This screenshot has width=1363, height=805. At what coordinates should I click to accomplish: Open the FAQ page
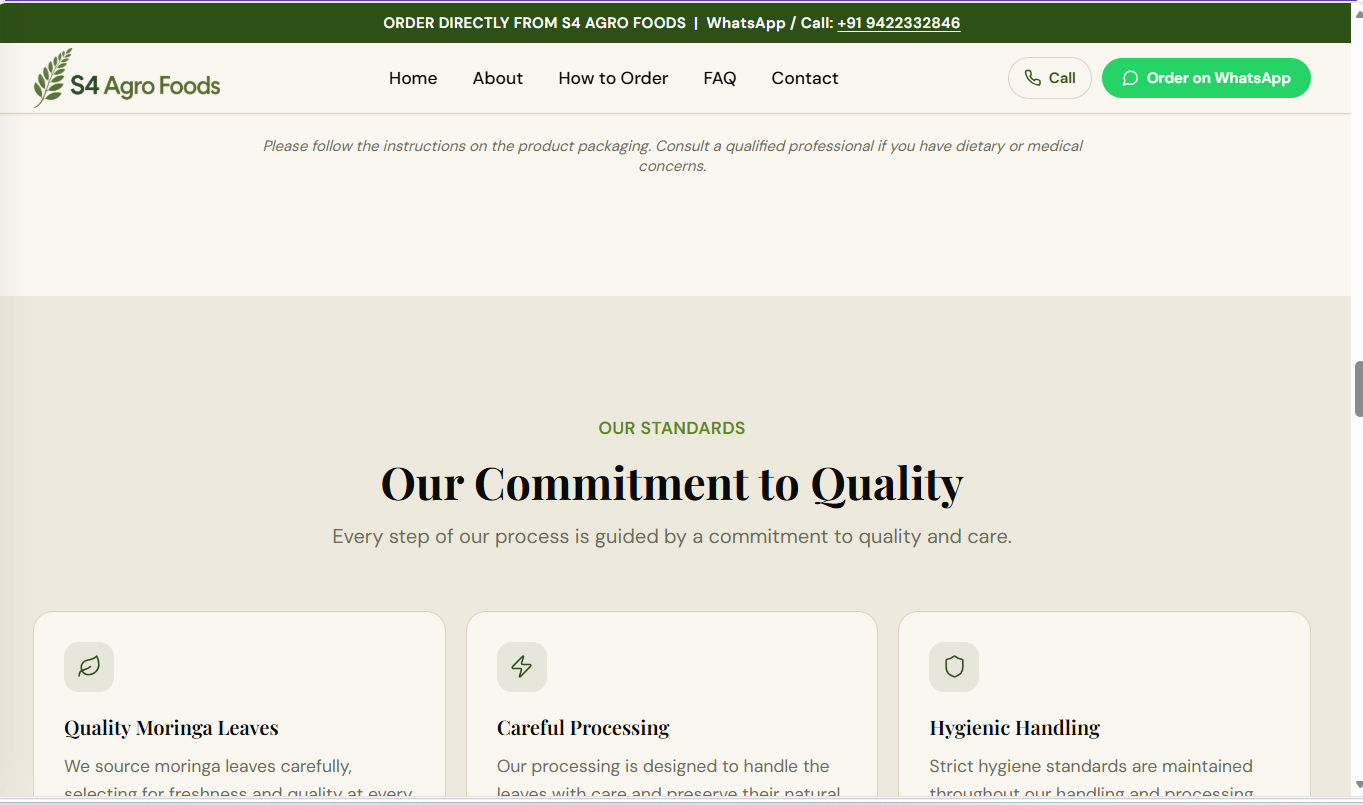[720, 78]
